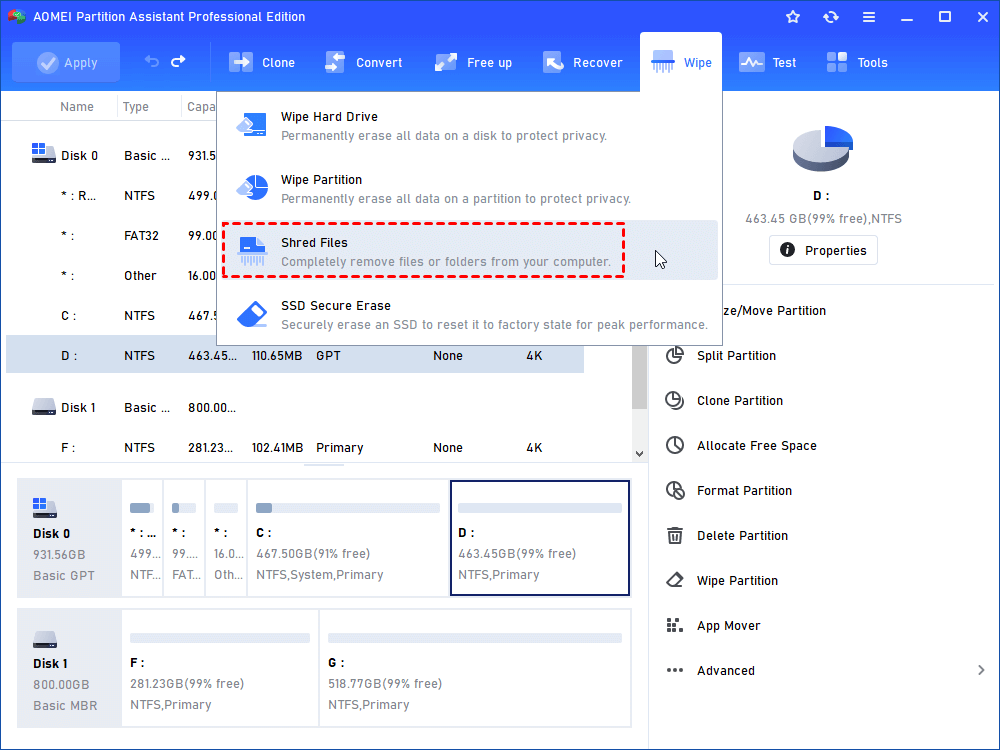Click the partition list scrollbar down arrow
The height and width of the screenshot is (750, 1000).
click(x=640, y=454)
